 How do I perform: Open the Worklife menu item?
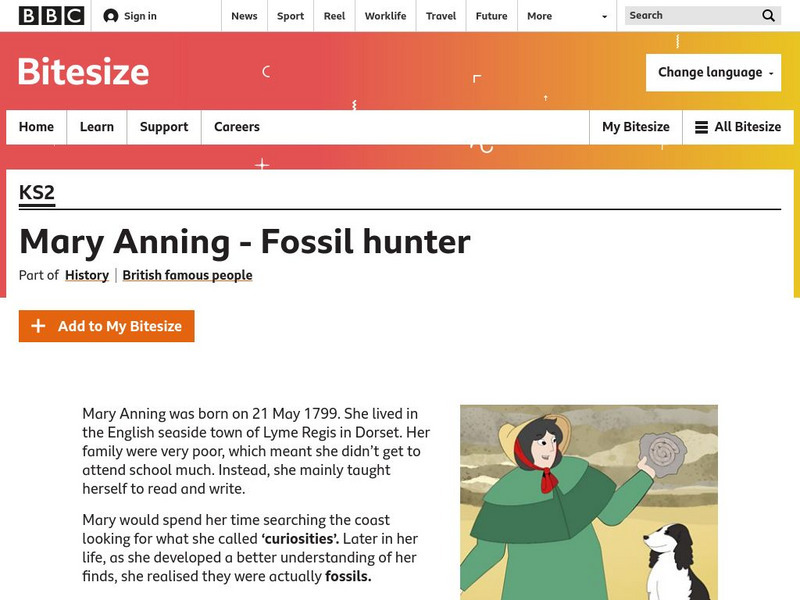(x=386, y=15)
